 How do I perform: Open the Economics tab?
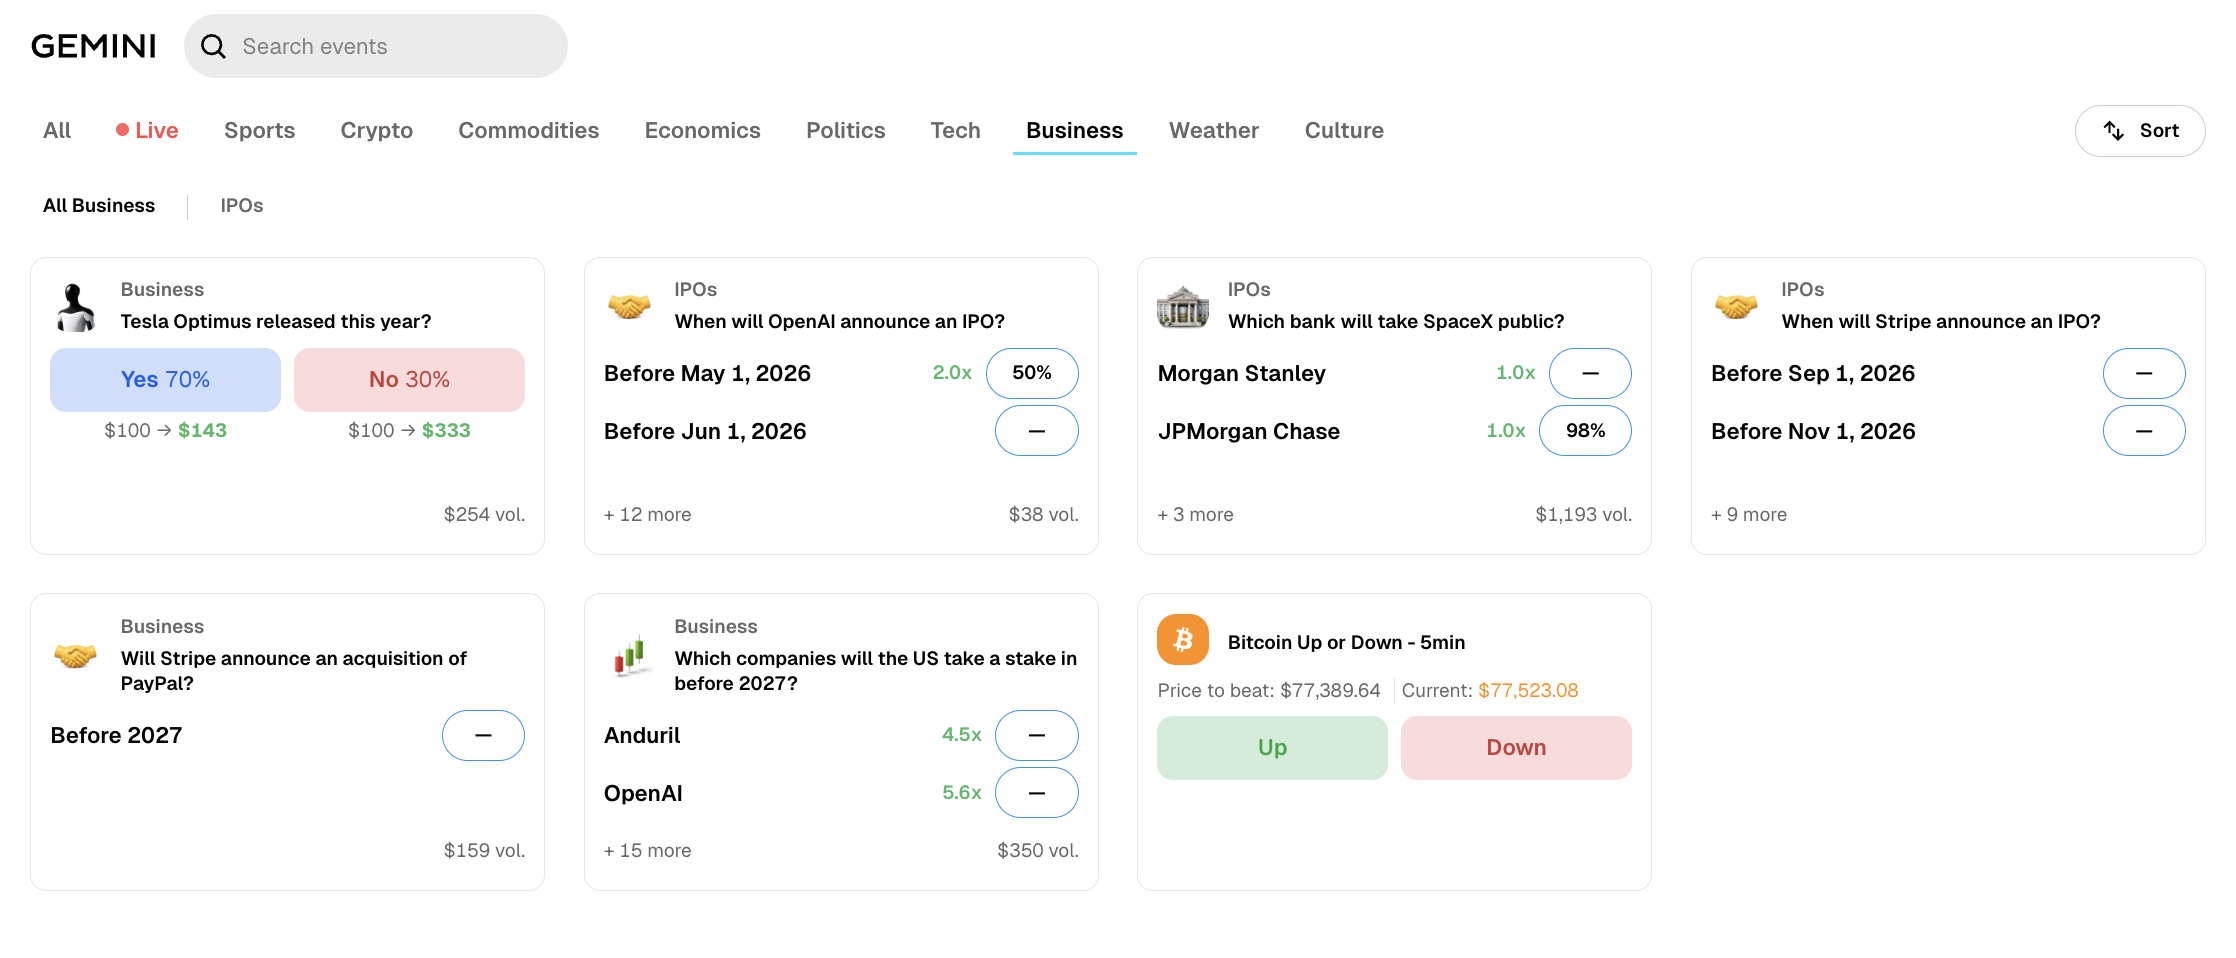click(702, 130)
